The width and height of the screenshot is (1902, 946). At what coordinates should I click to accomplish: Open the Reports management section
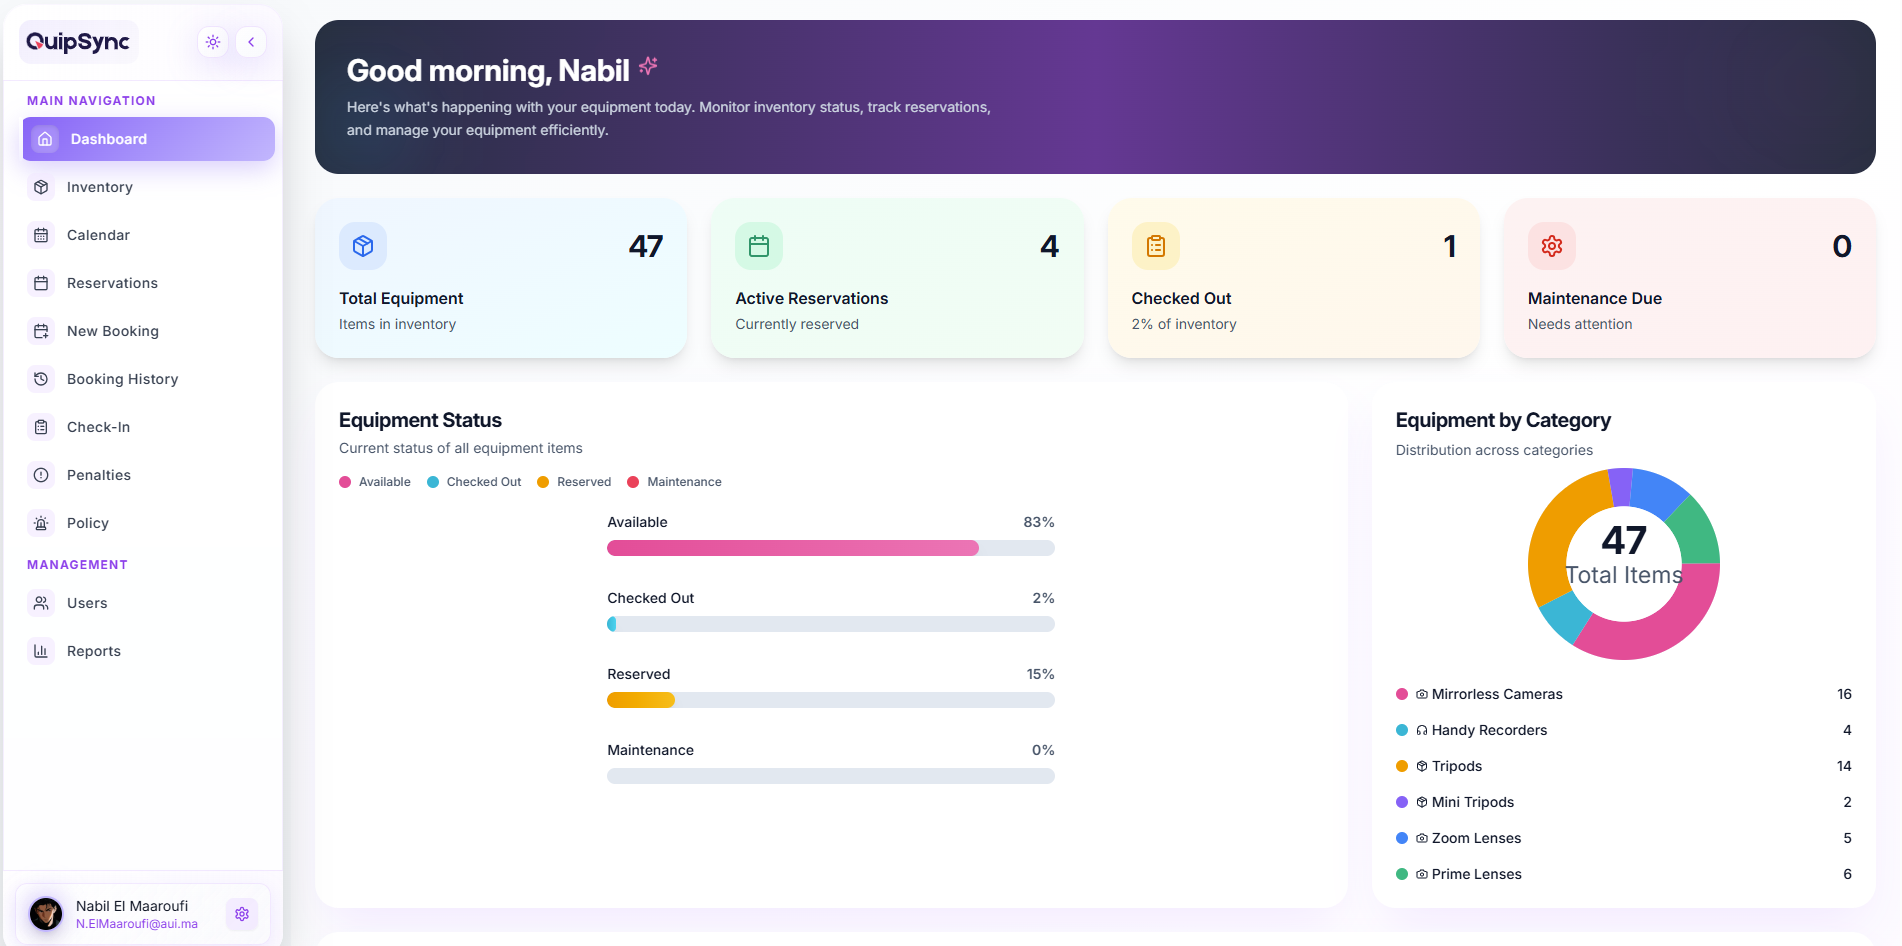93,651
